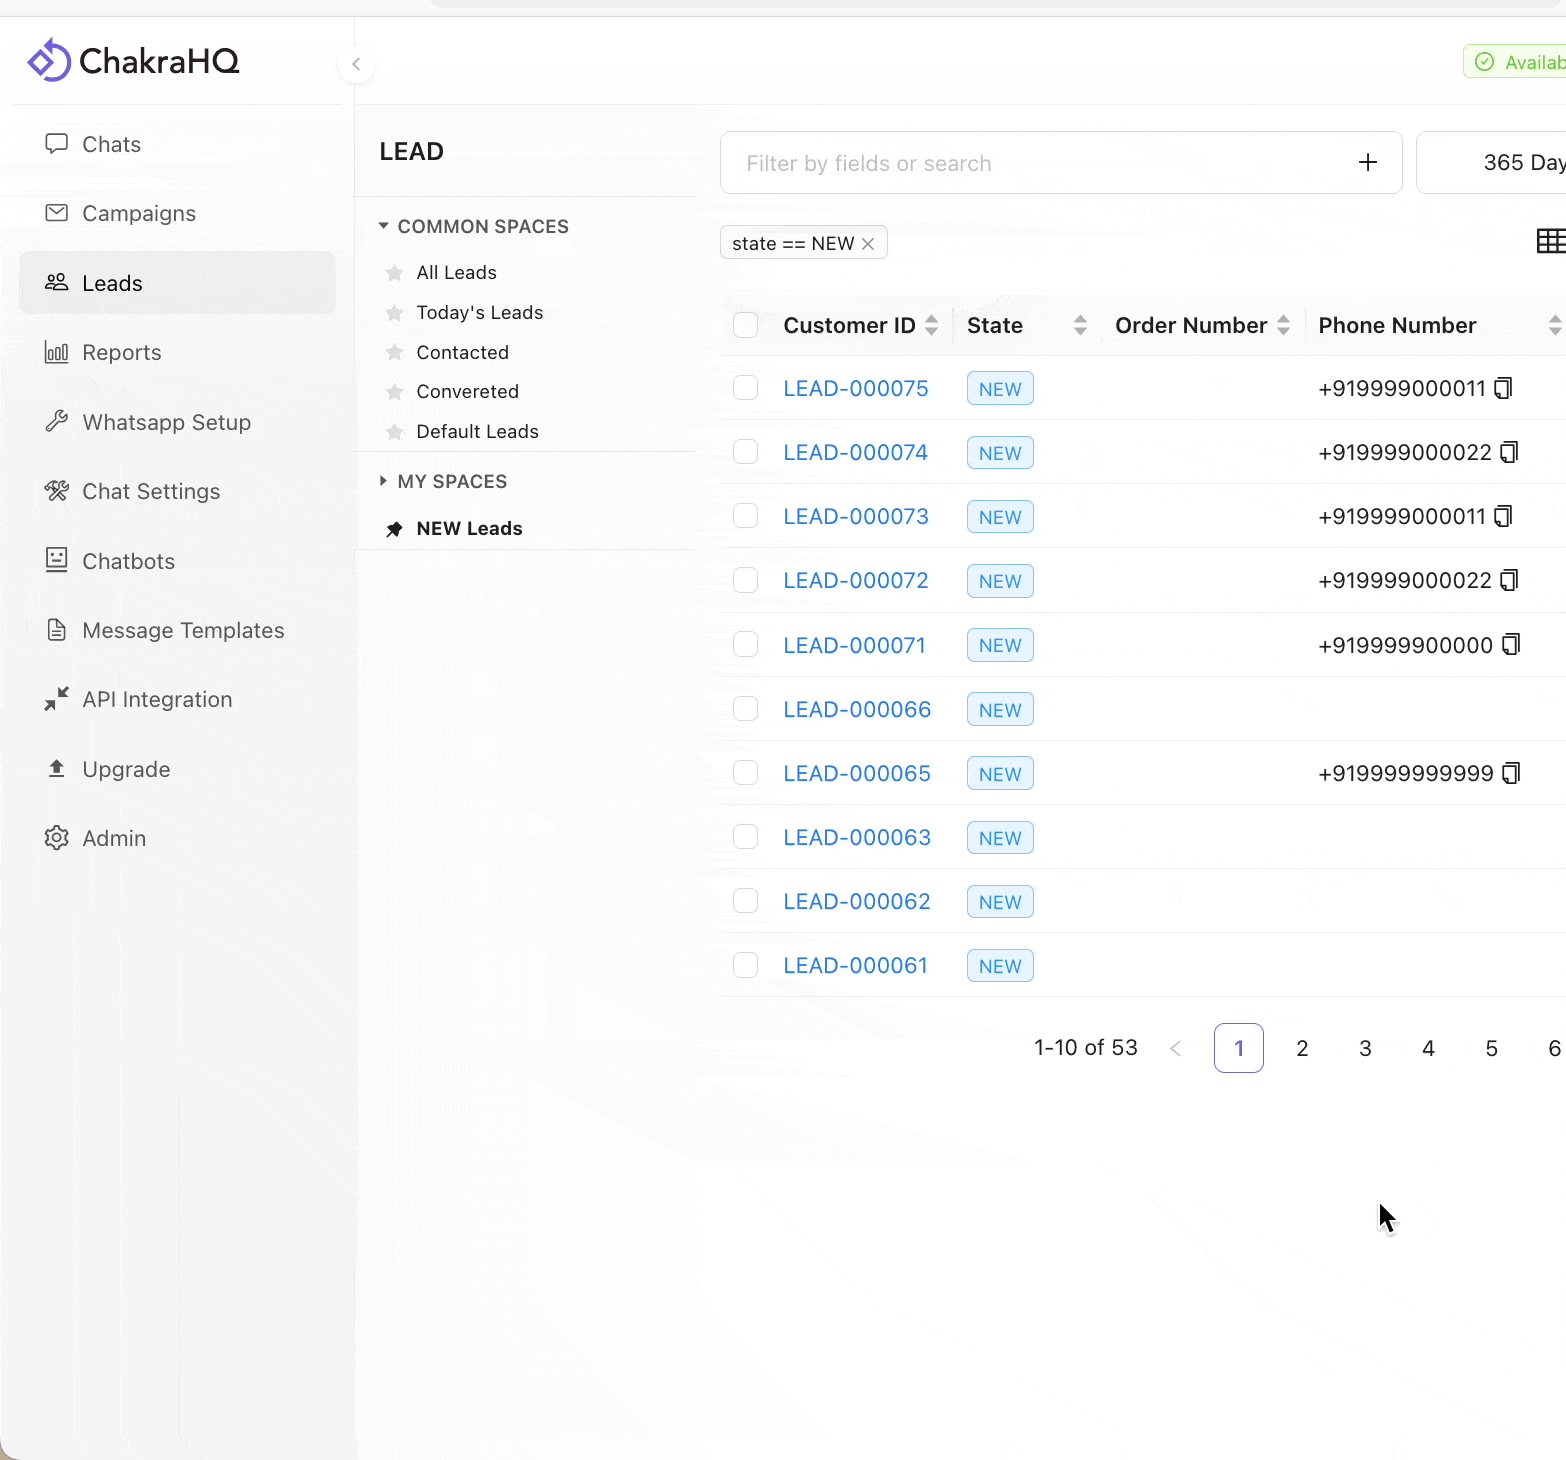Click the Campaigns envelope icon

tap(57, 213)
